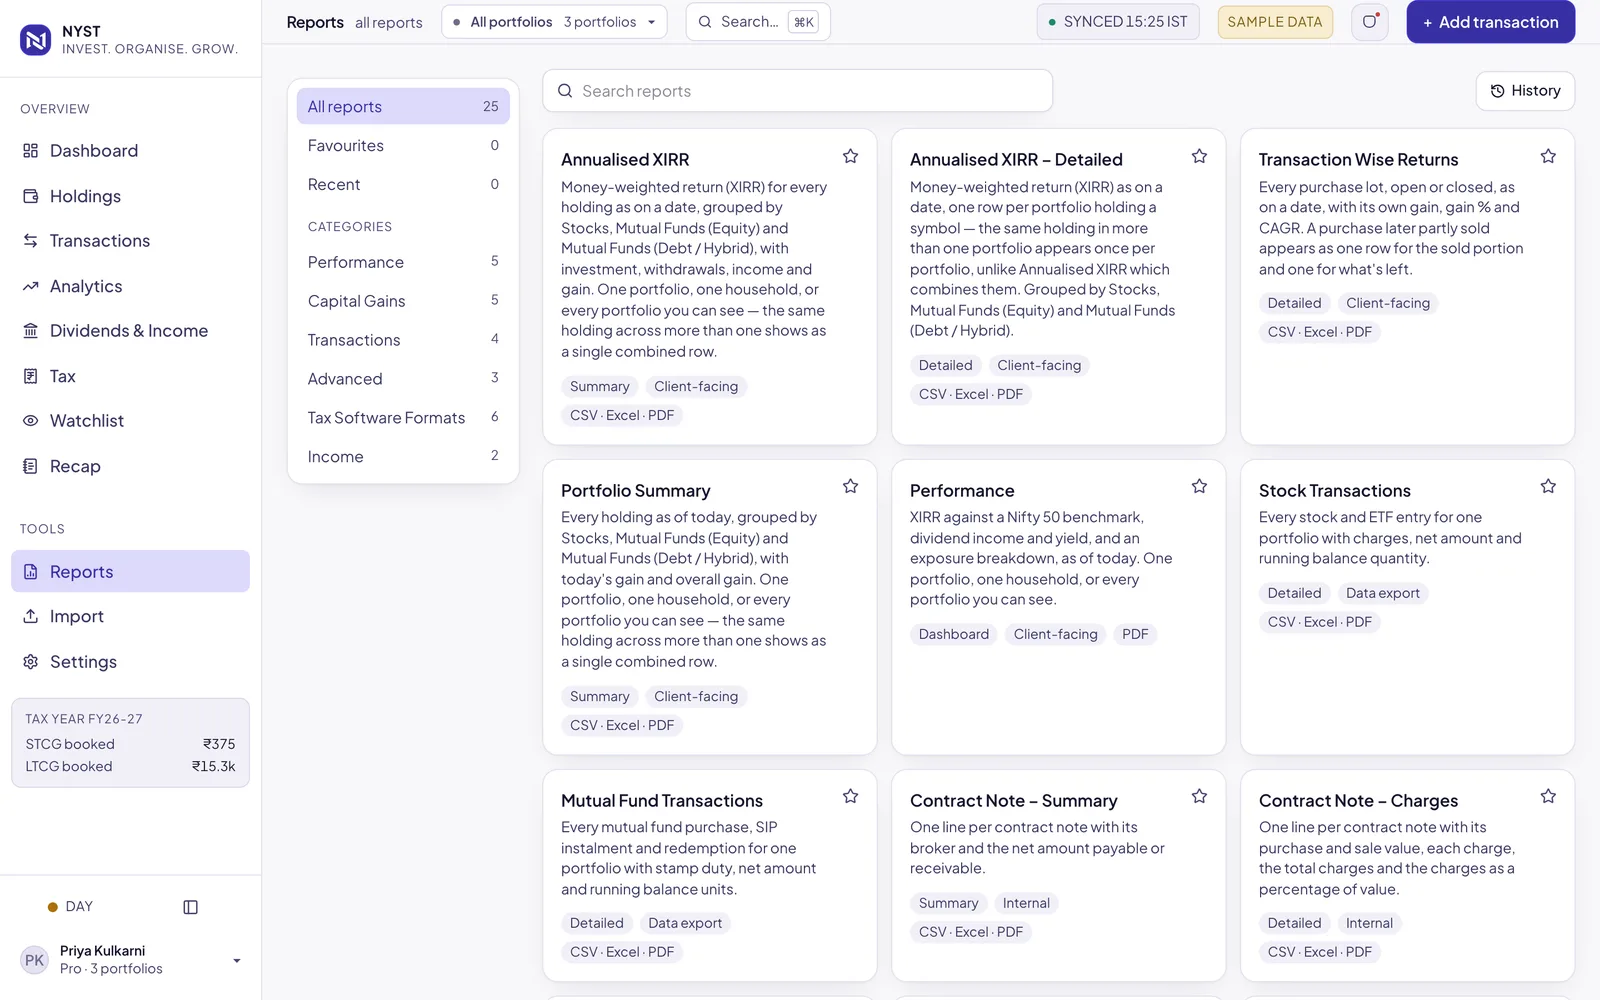Star the Performance report card
The width and height of the screenshot is (1600, 1000).
(x=1199, y=486)
